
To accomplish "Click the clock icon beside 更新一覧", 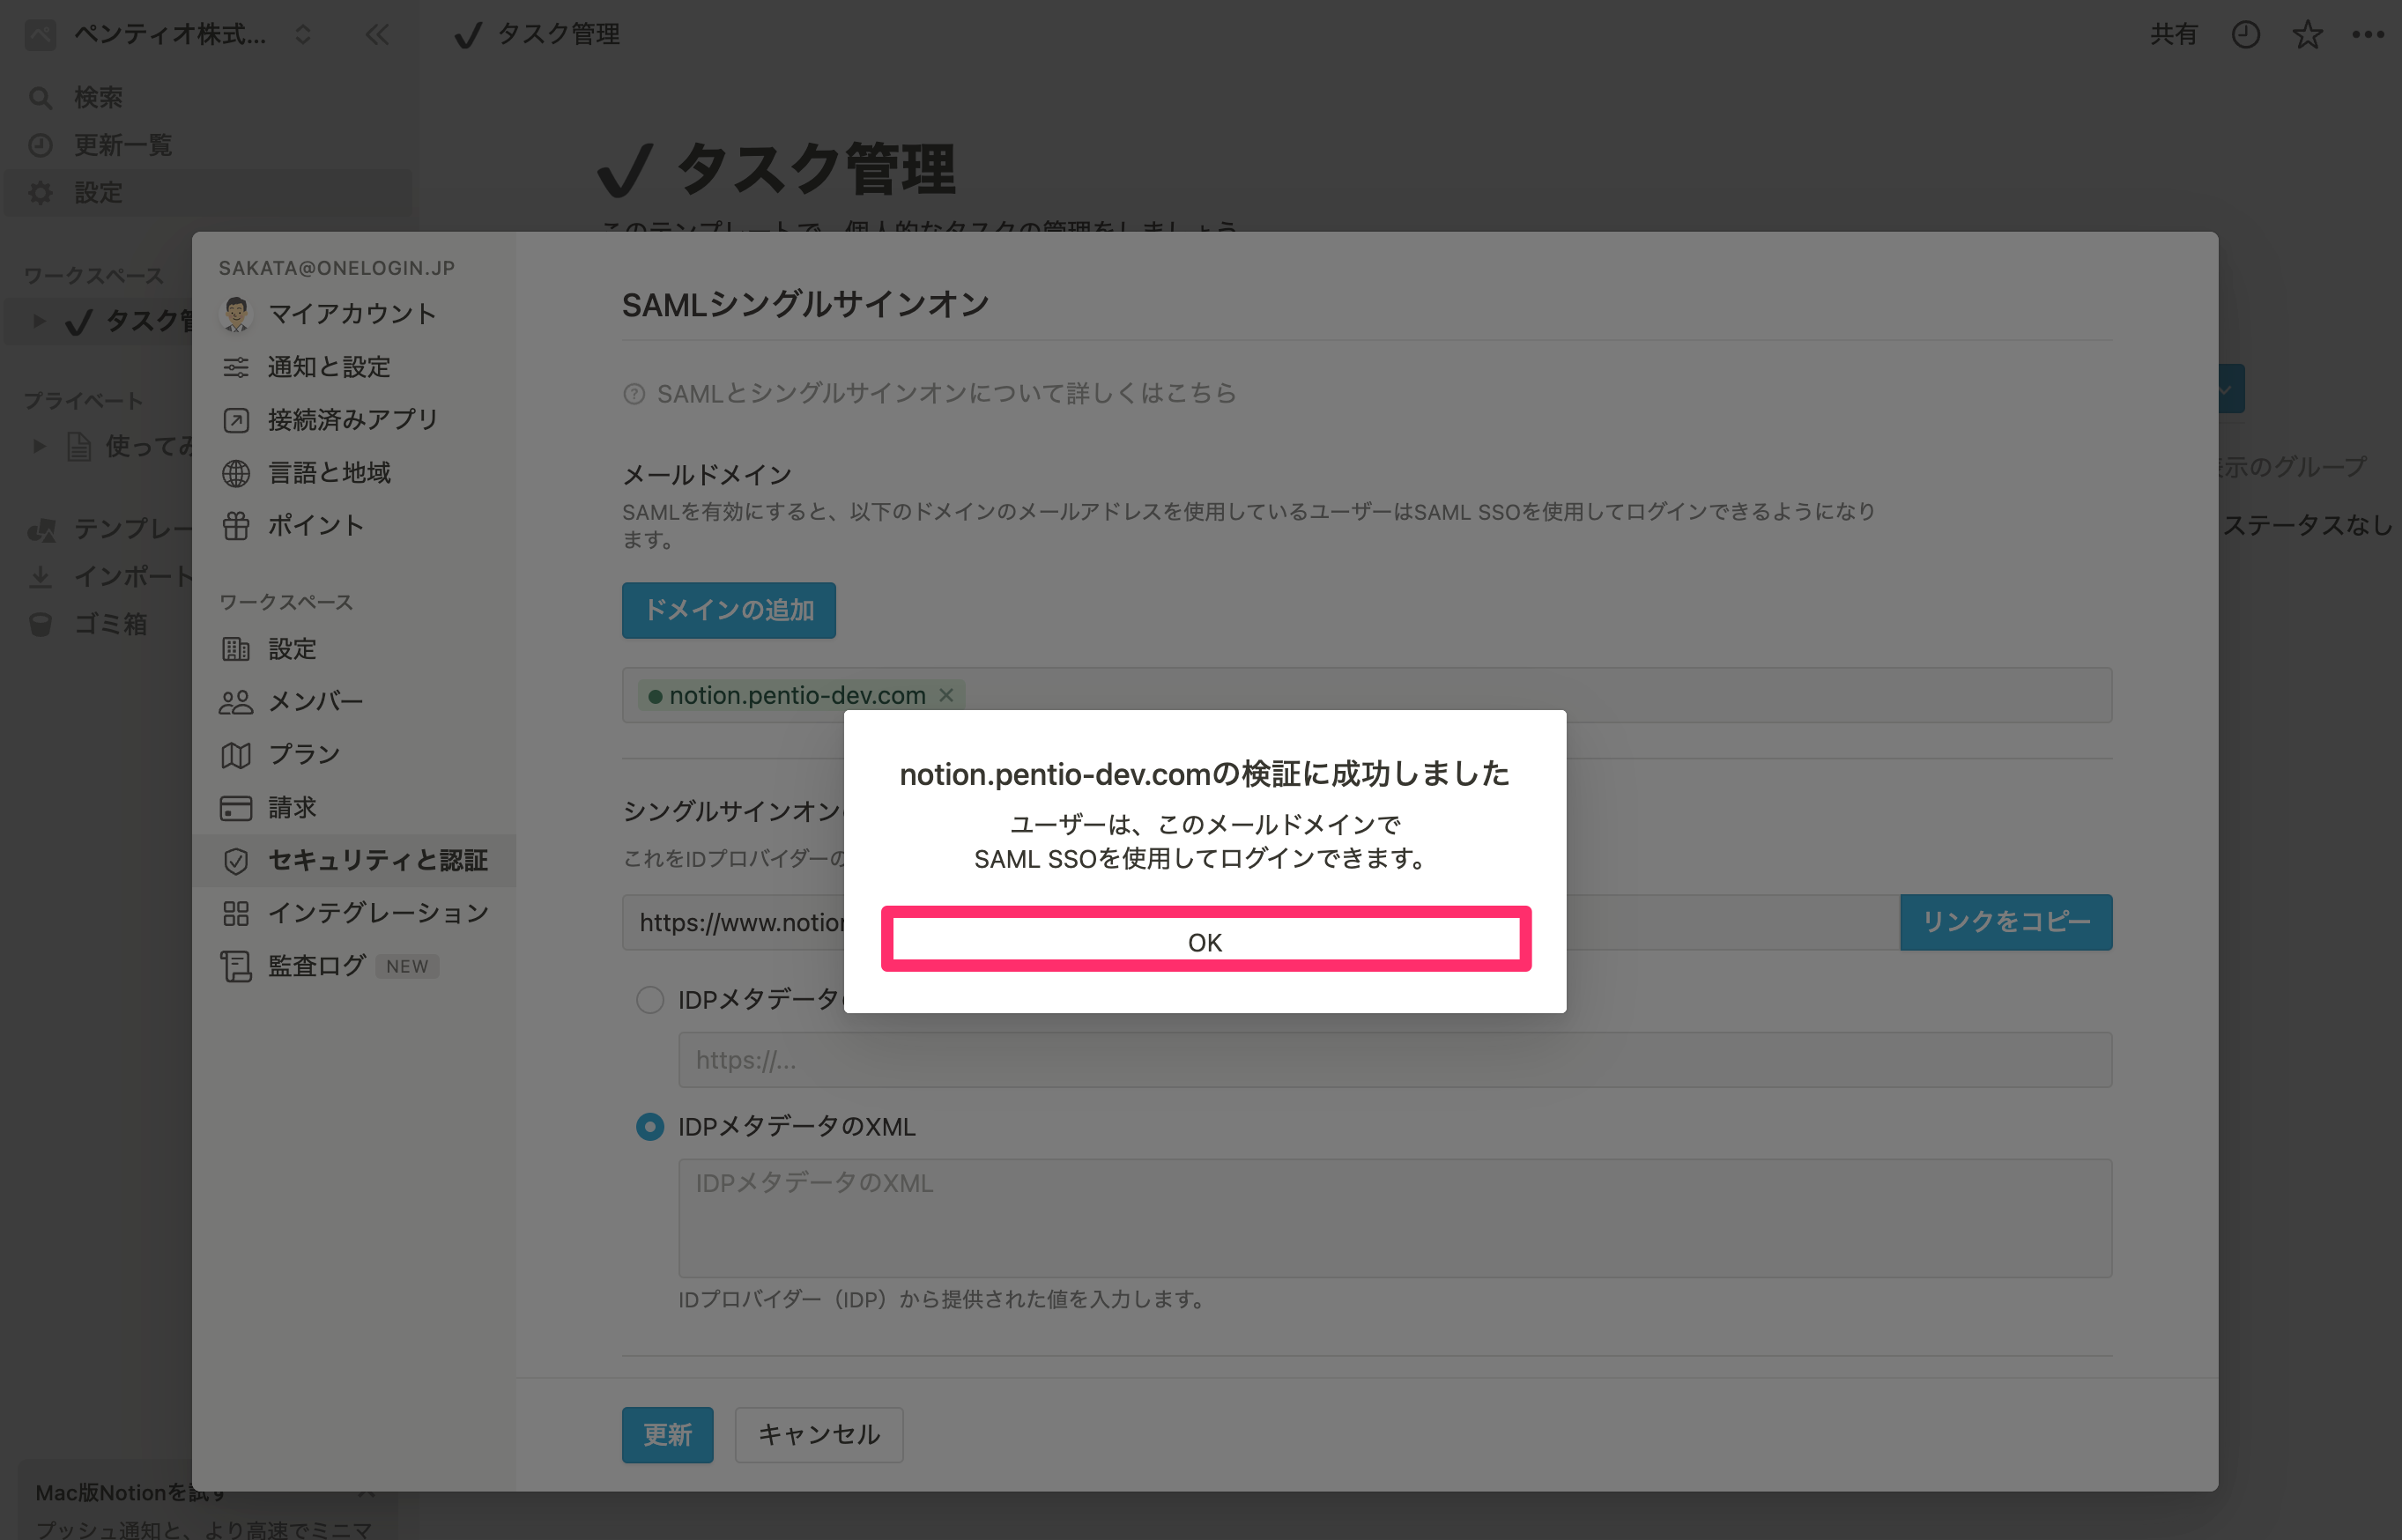I will pos(40,145).
